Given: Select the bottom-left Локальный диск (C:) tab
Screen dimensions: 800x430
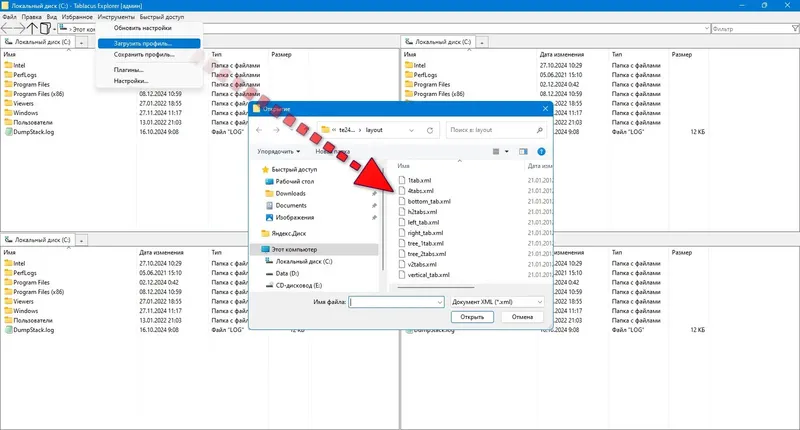Looking at the screenshot, I should (38, 240).
